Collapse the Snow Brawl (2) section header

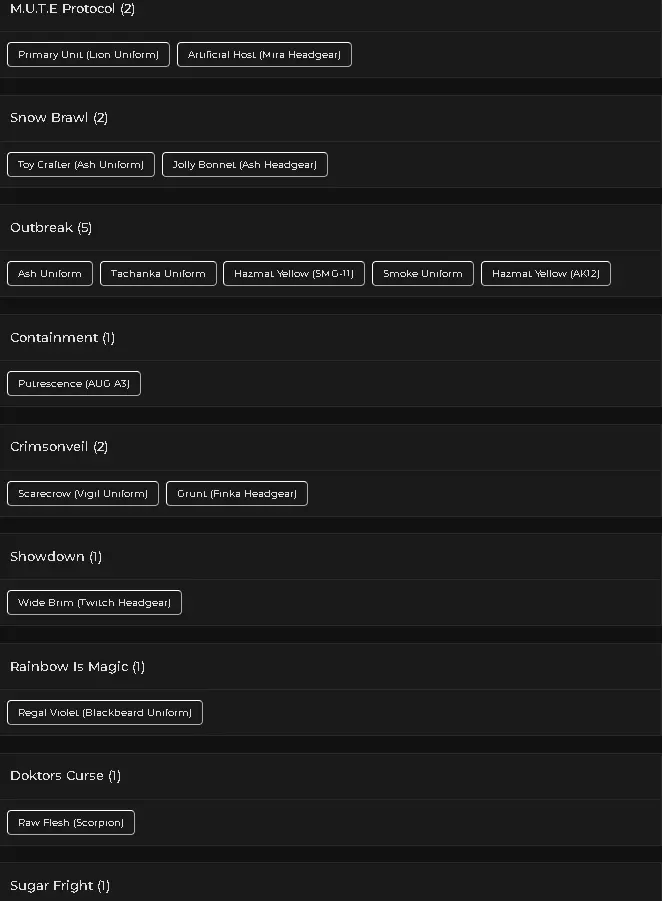coord(331,118)
